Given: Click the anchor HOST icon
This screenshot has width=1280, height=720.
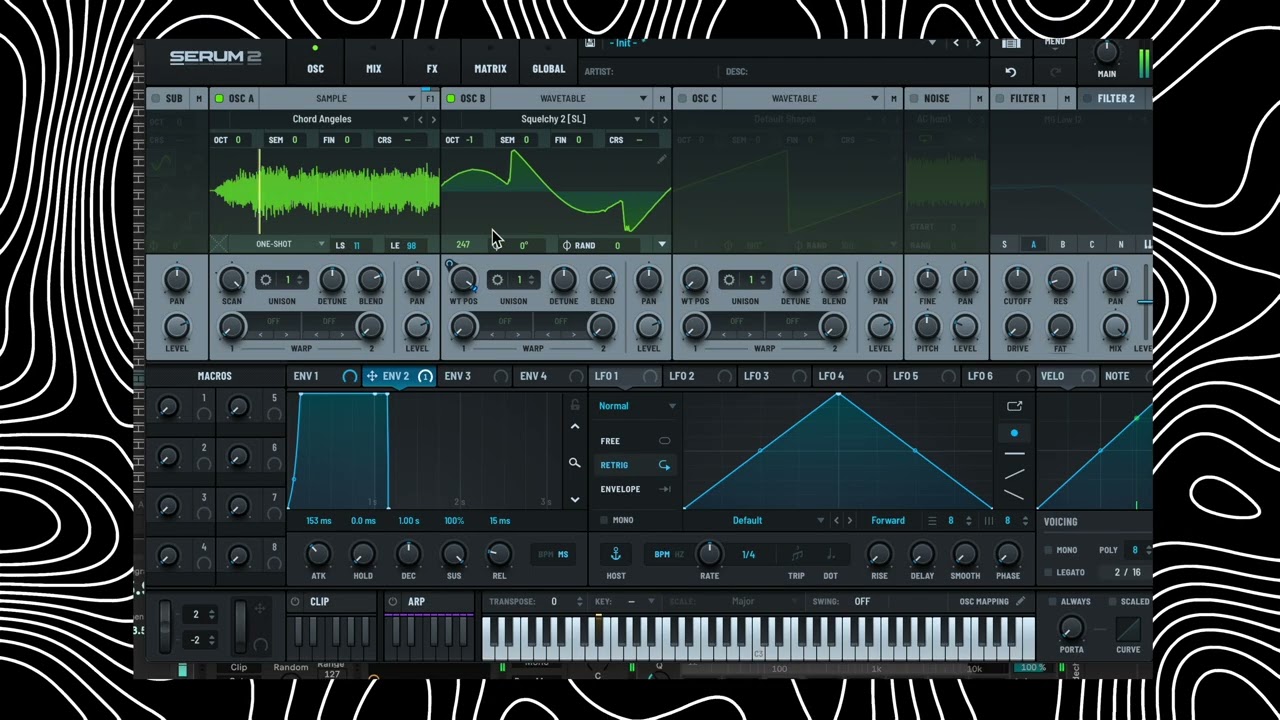Looking at the screenshot, I should [x=616, y=554].
